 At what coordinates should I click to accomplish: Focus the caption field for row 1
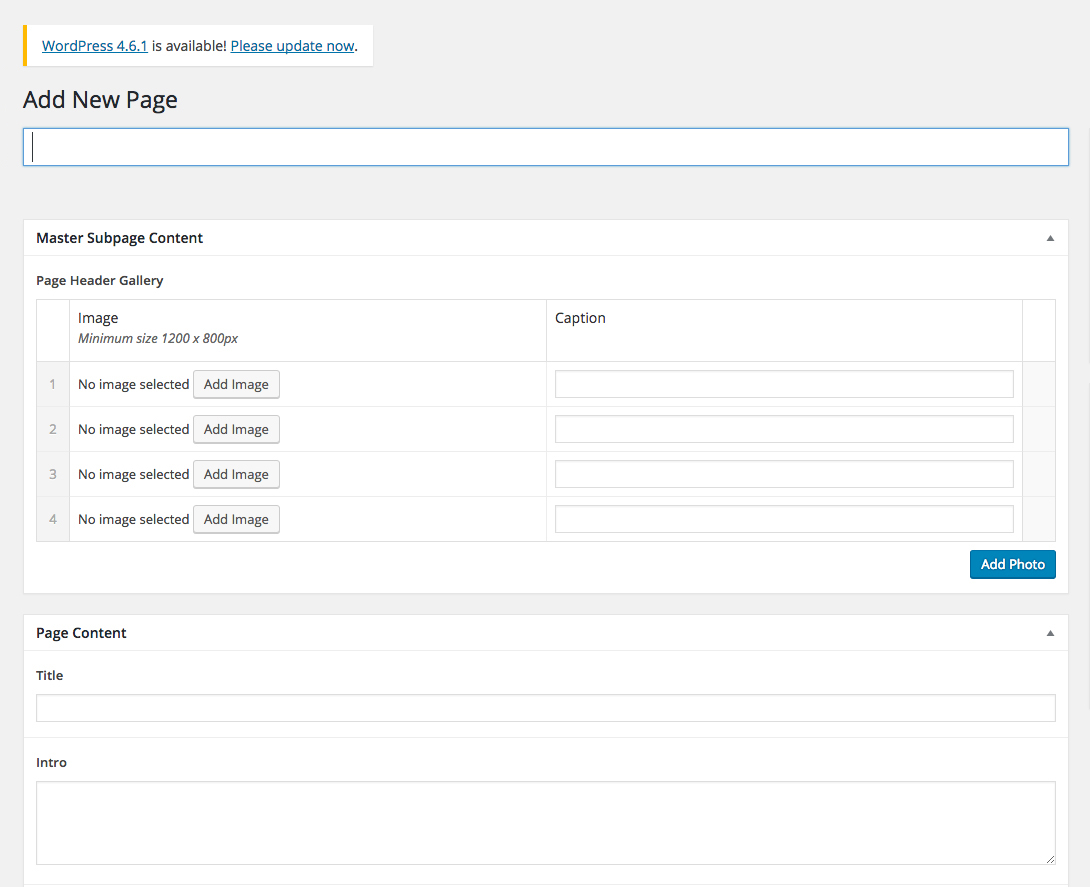pyautogui.click(x=784, y=384)
